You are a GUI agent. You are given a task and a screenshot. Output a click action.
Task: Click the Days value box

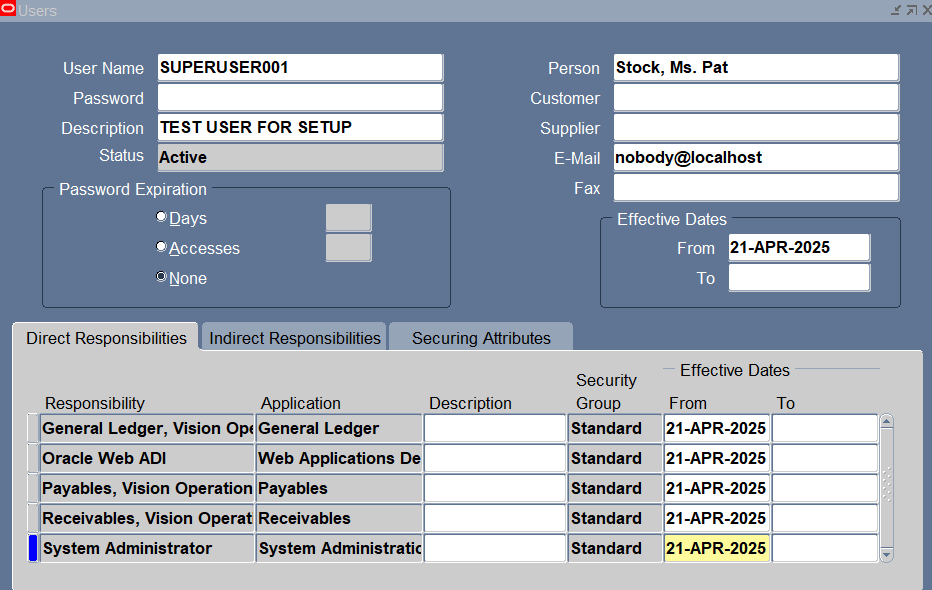click(x=348, y=217)
